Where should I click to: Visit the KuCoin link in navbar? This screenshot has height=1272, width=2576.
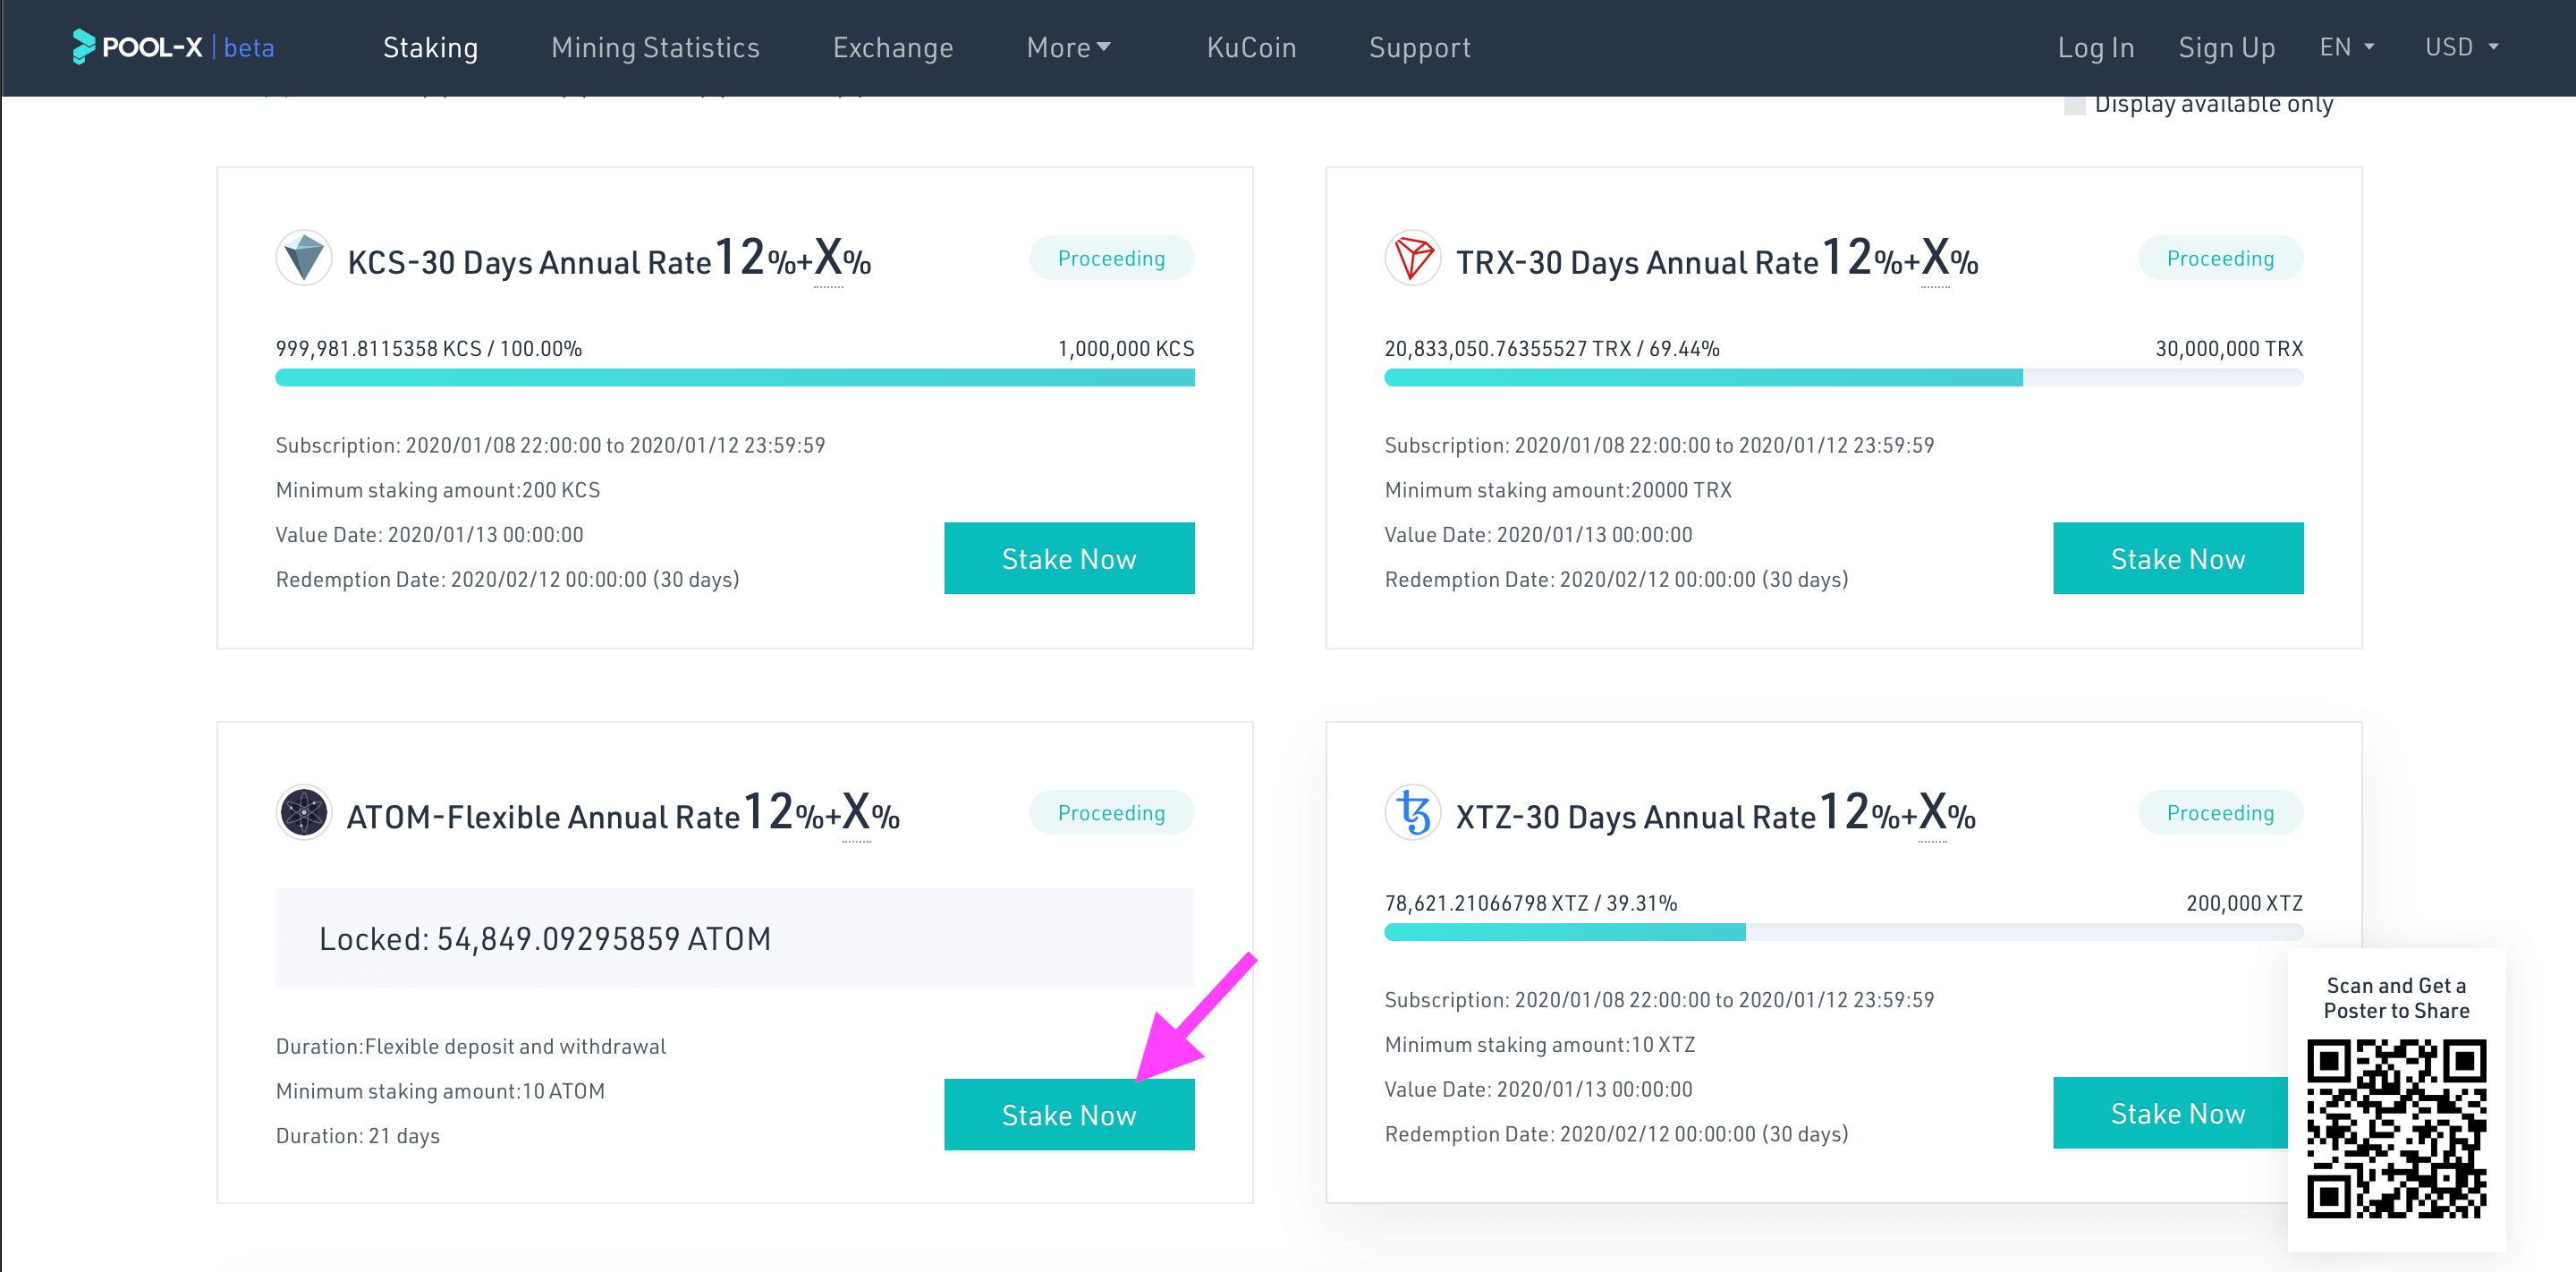pyautogui.click(x=1251, y=47)
